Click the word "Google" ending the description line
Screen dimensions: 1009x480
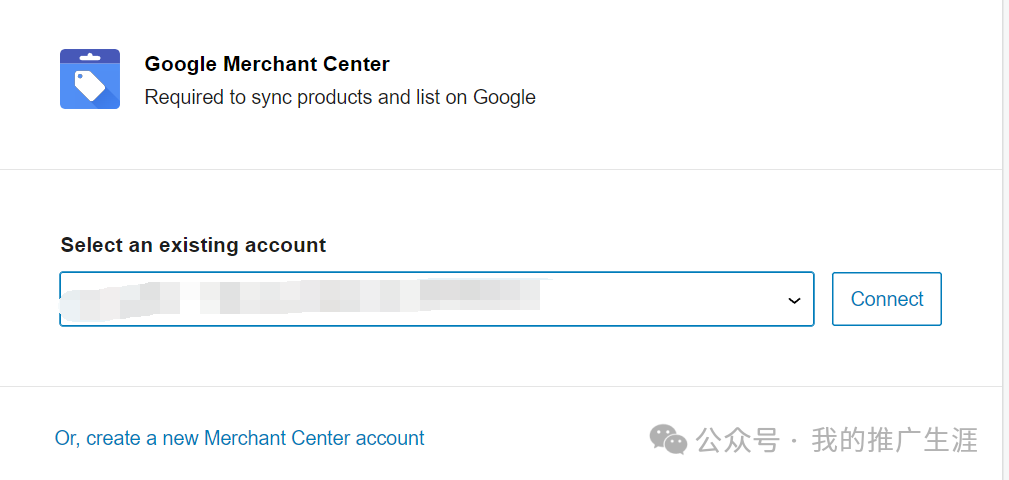click(x=504, y=97)
